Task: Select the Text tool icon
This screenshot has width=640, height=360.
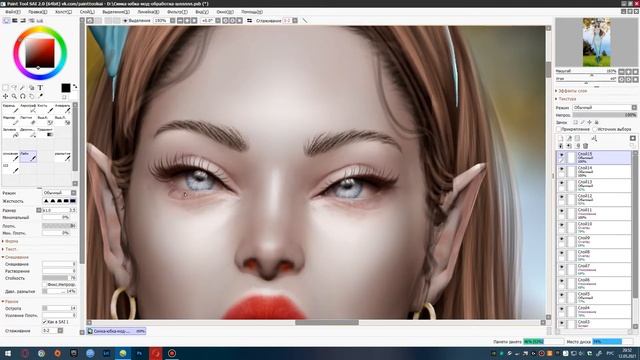Action: pyautogui.click(x=40, y=88)
